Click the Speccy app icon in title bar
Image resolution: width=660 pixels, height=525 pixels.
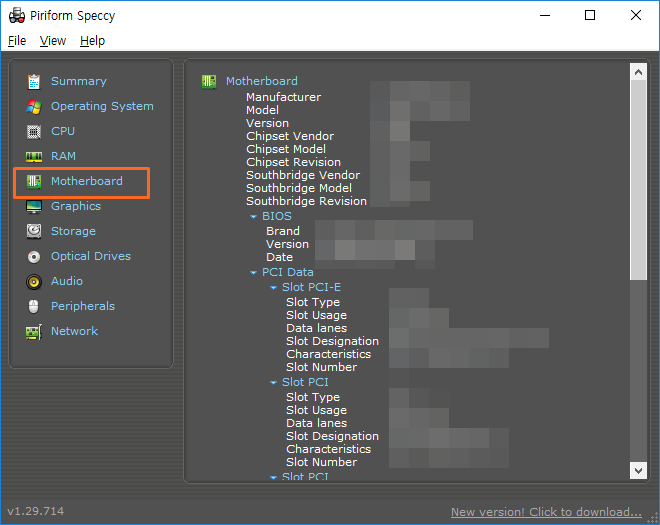[17, 16]
